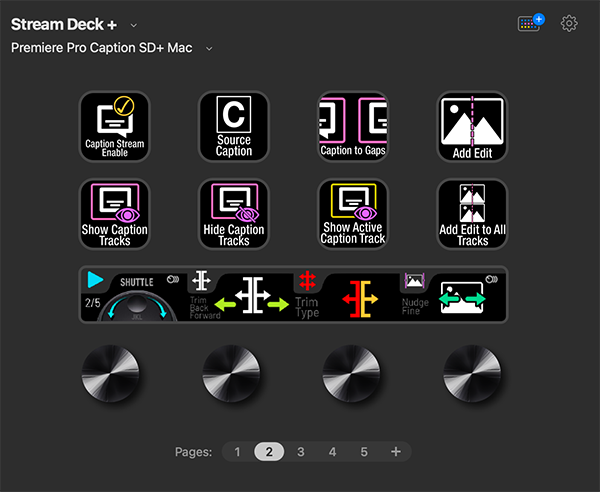Select the Source Caption key
This screenshot has width=600, height=492.
(x=234, y=127)
